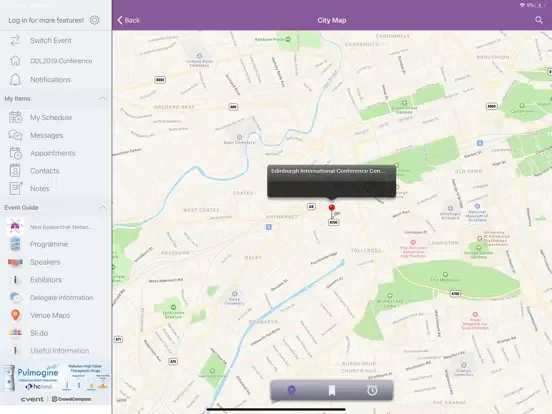Open recent history clock in map toolbar

coord(372,390)
